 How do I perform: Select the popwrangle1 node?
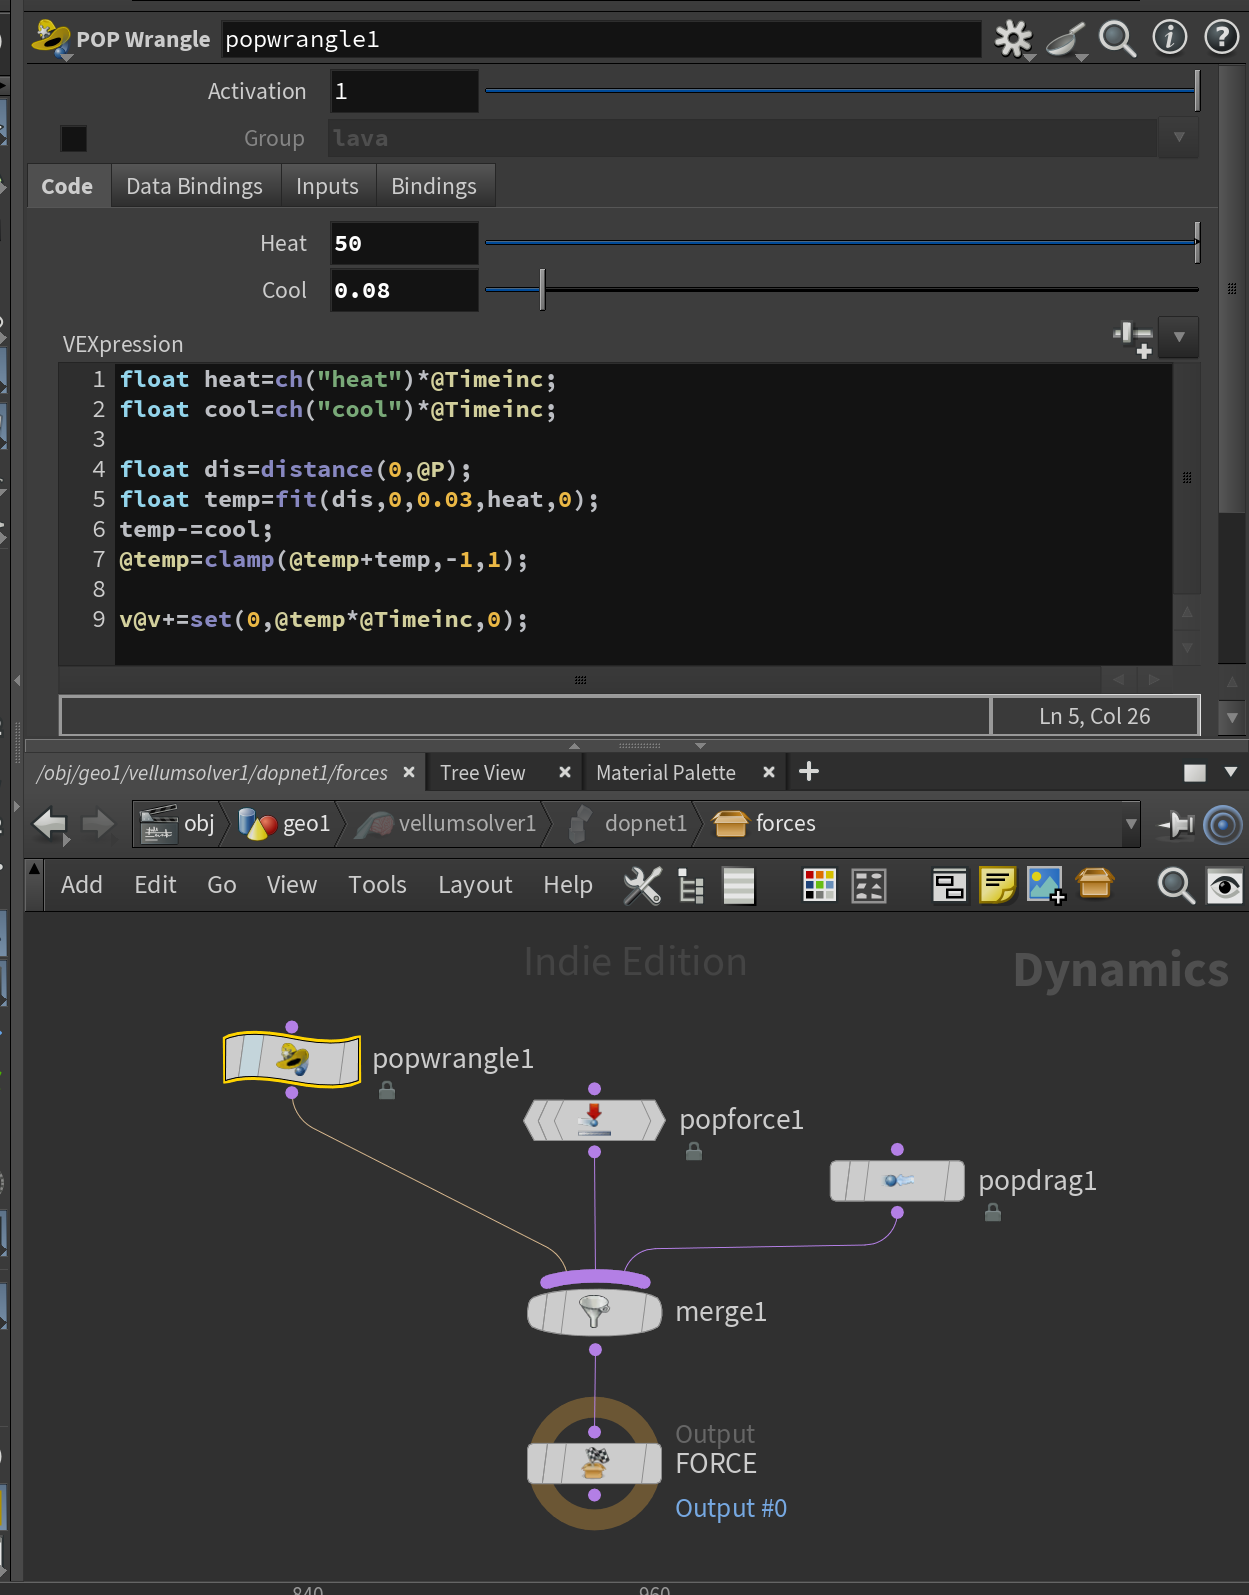[292, 1060]
